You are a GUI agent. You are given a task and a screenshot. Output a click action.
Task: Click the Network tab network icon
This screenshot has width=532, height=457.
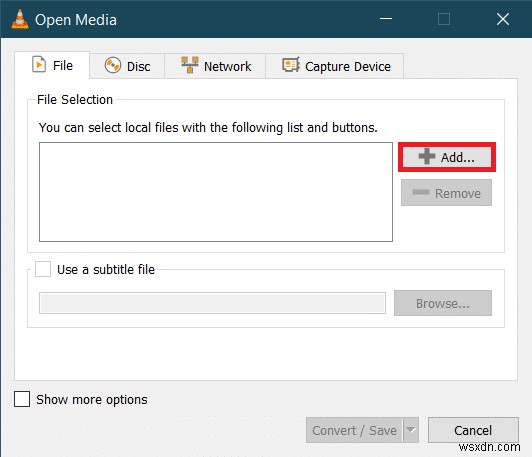pyautogui.click(x=190, y=65)
